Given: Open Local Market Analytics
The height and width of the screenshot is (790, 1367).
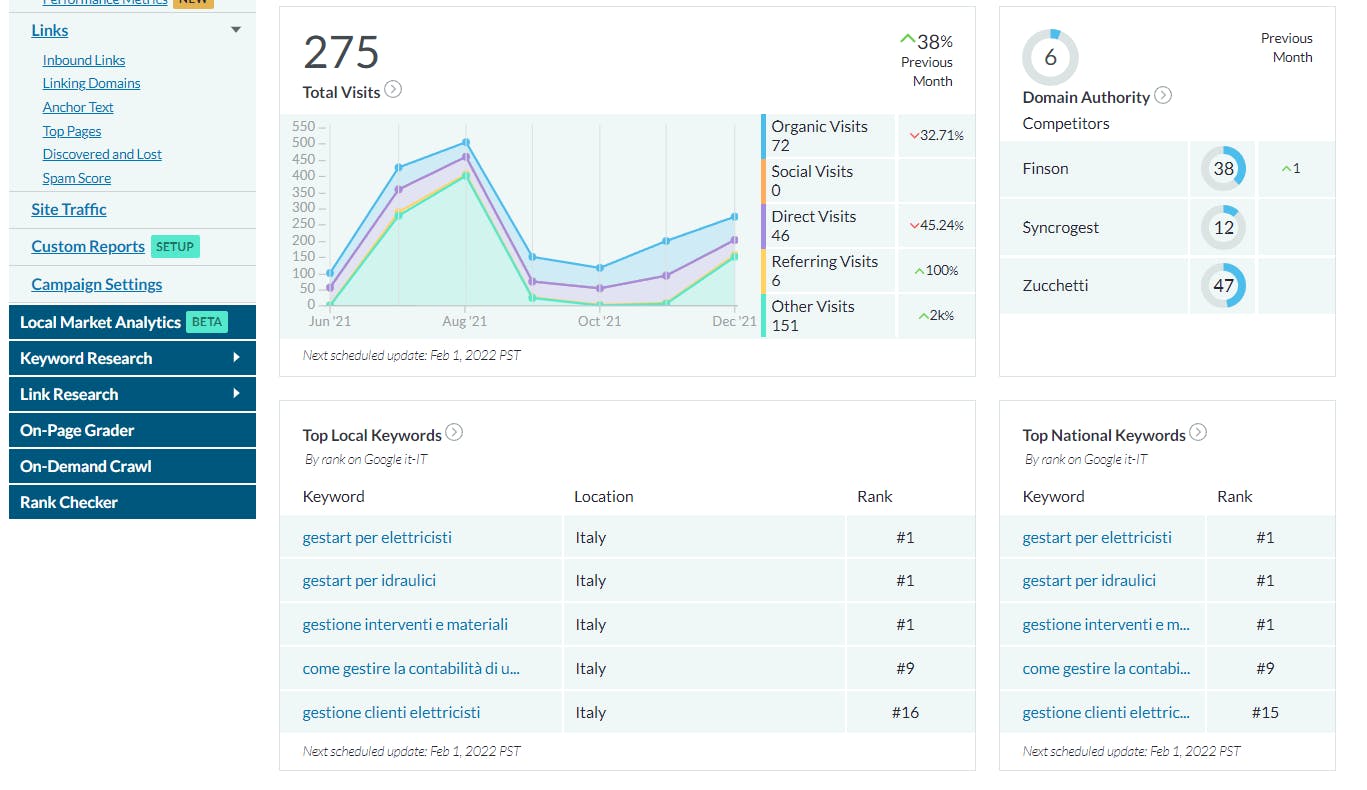Looking at the screenshot, I should click(100, 322).
